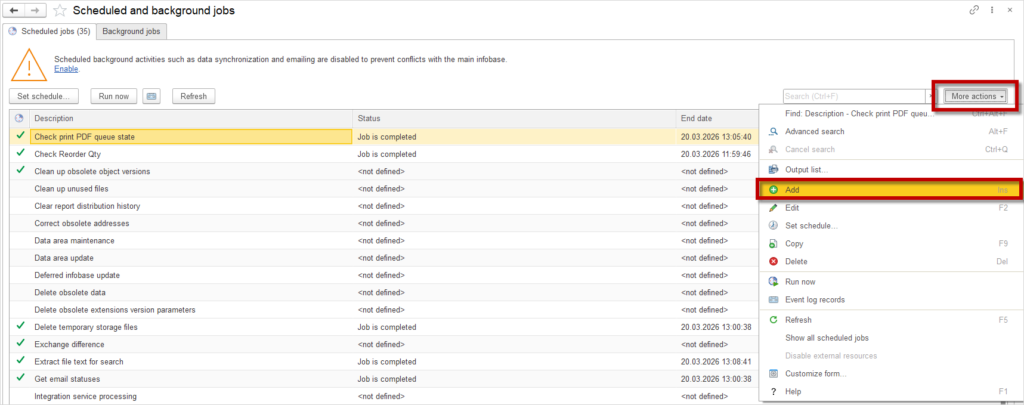
Task: Open the More actions dropdown
Action: point(977,96)
